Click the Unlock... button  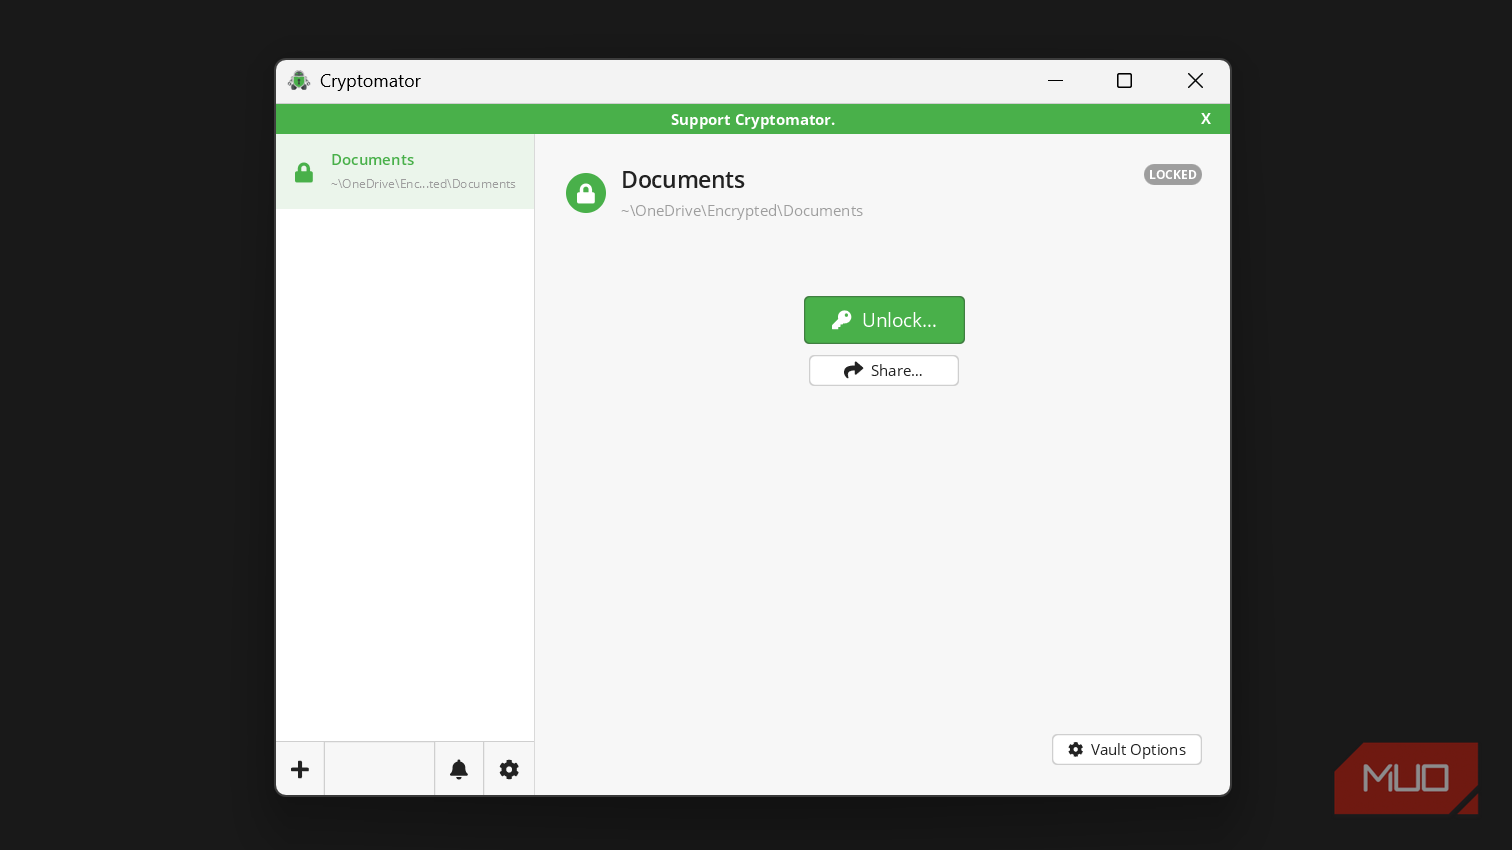[884, 320]
